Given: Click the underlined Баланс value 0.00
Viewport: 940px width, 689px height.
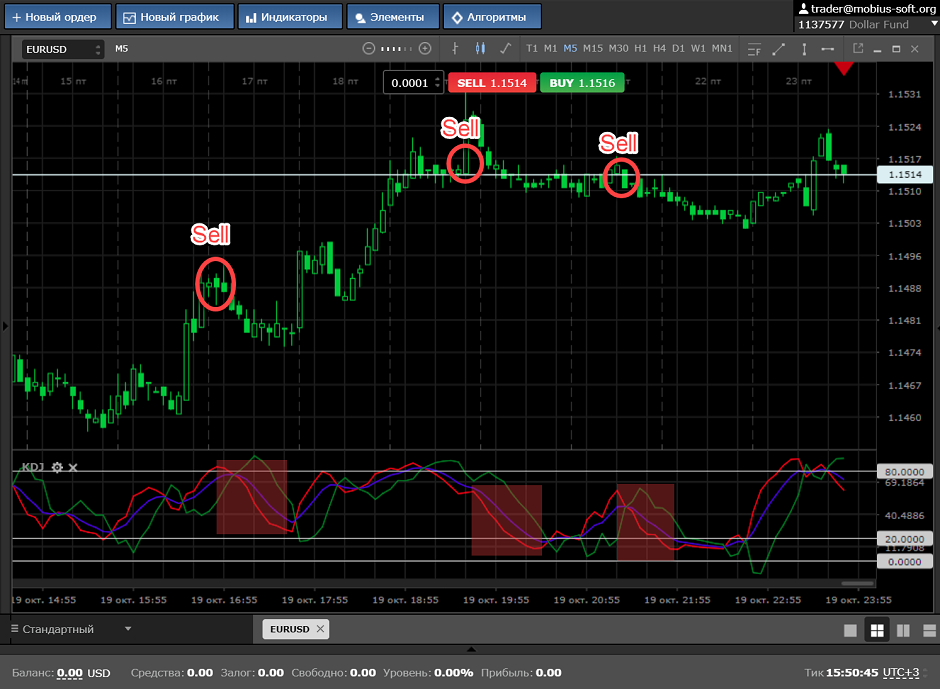Looking at the screenshot, I should pyautogui.click(x=70, y=673).
